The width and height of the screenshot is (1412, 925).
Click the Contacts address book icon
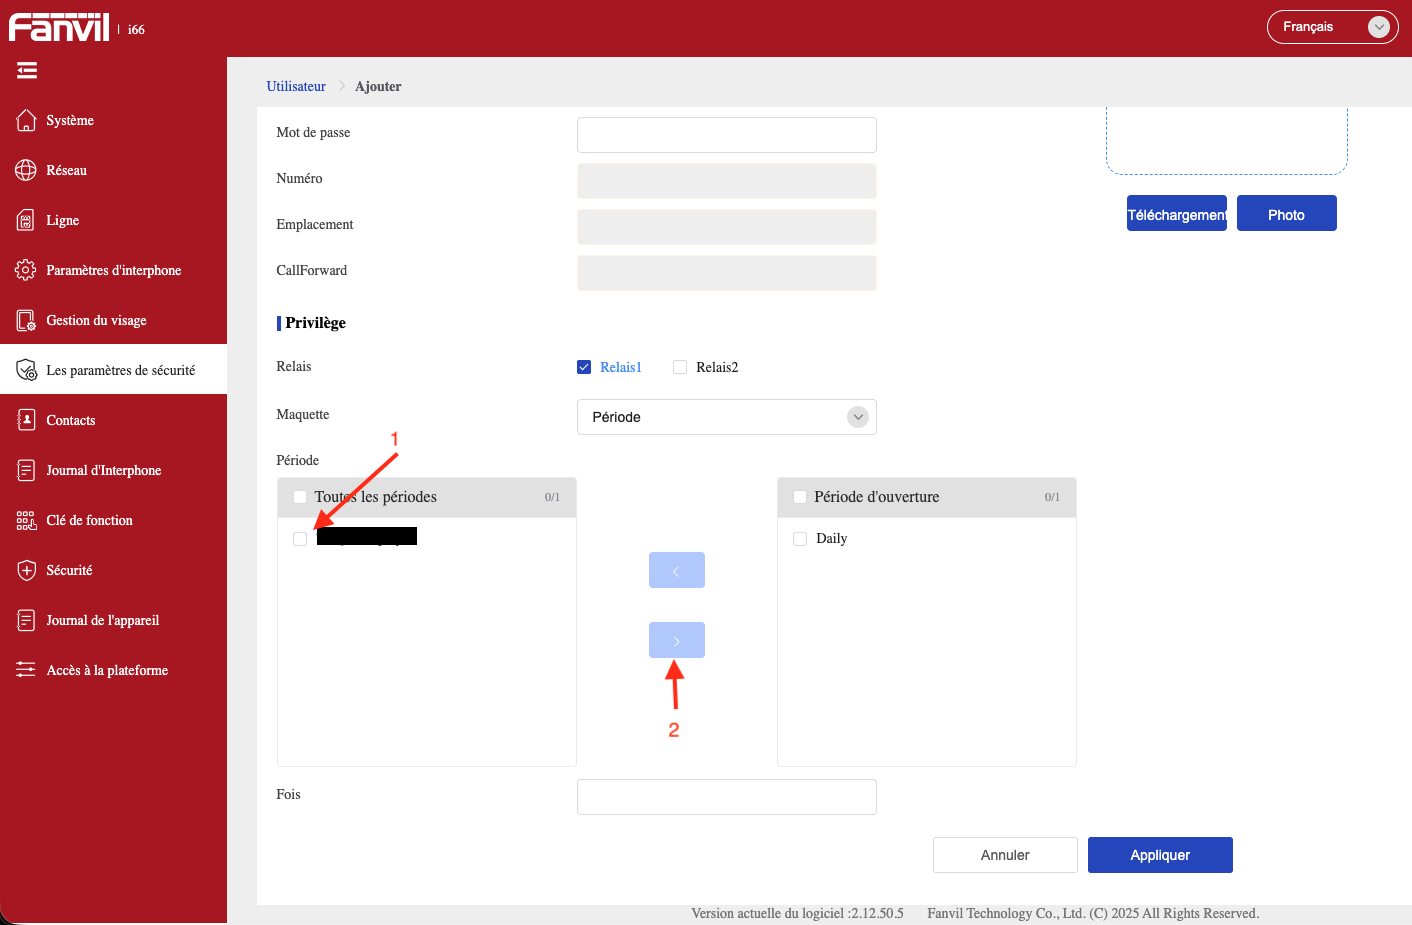tap(26, 420)
